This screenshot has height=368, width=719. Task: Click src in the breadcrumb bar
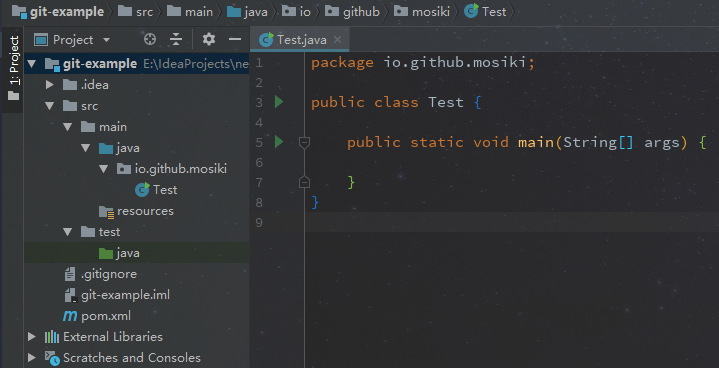pos(145,12)
